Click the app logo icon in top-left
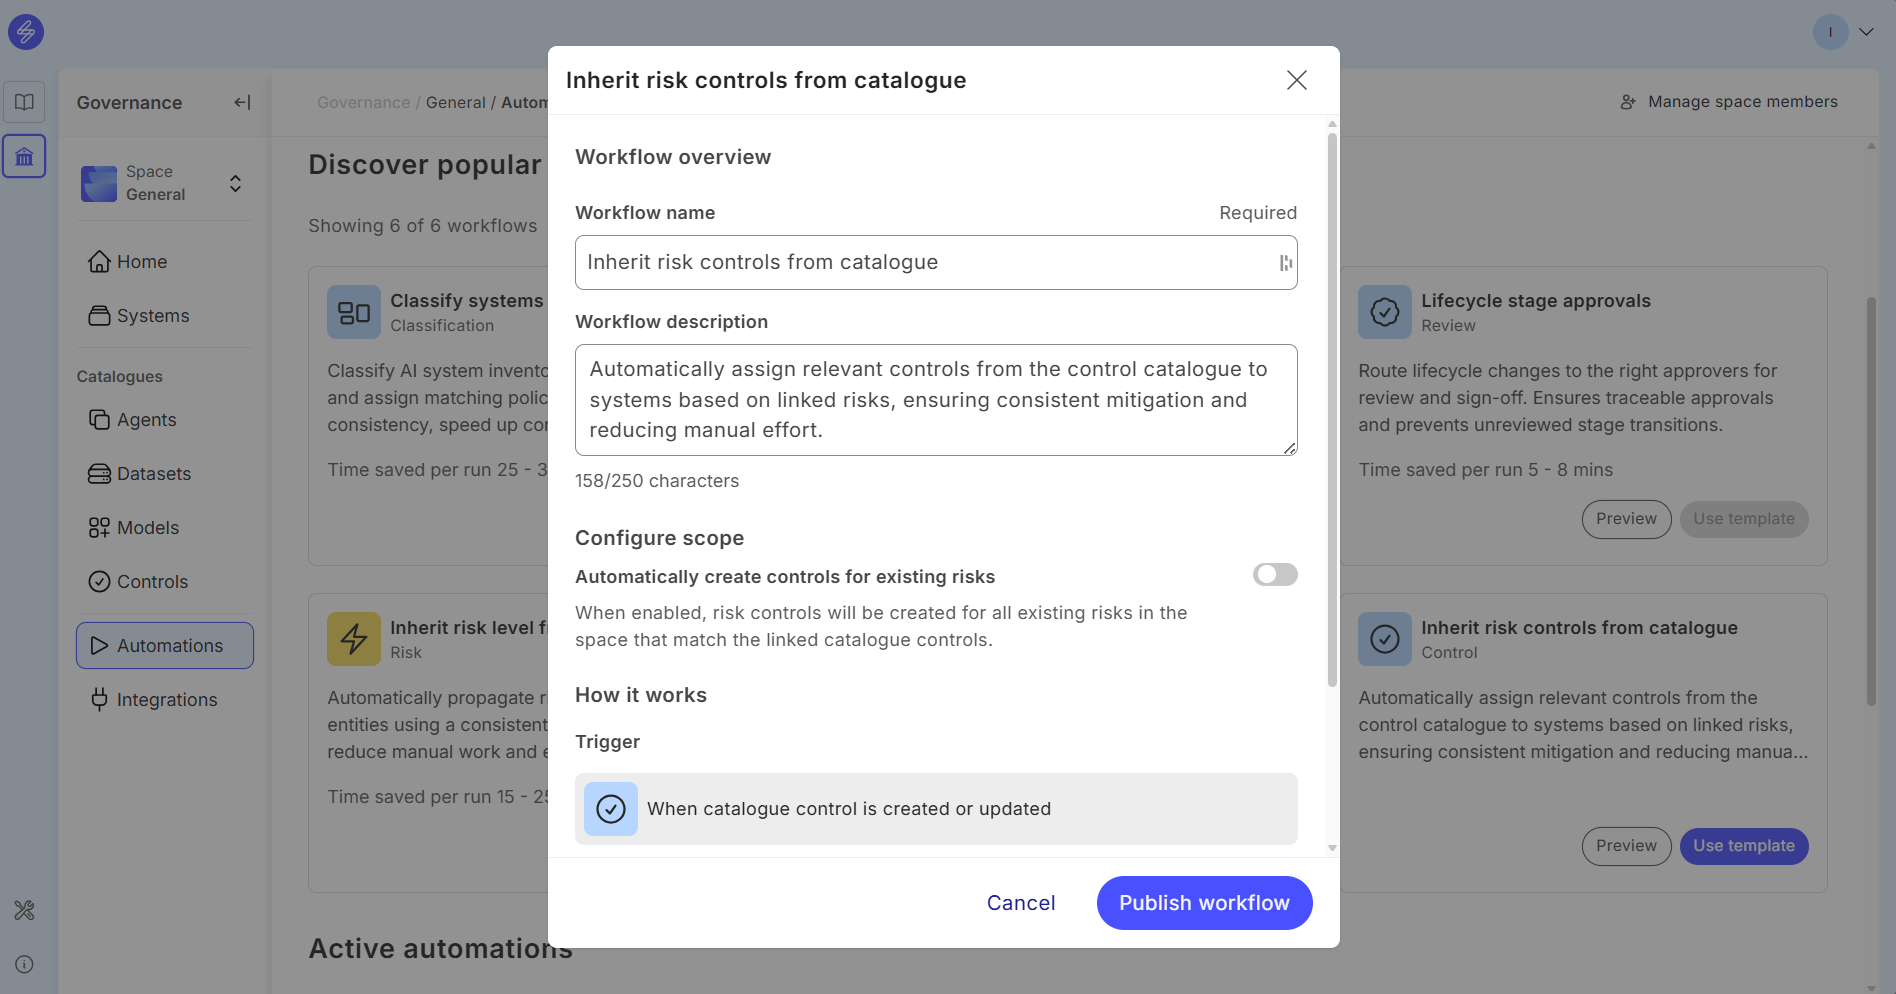This screenshot has height=994, width=1896. coord(26,32)
